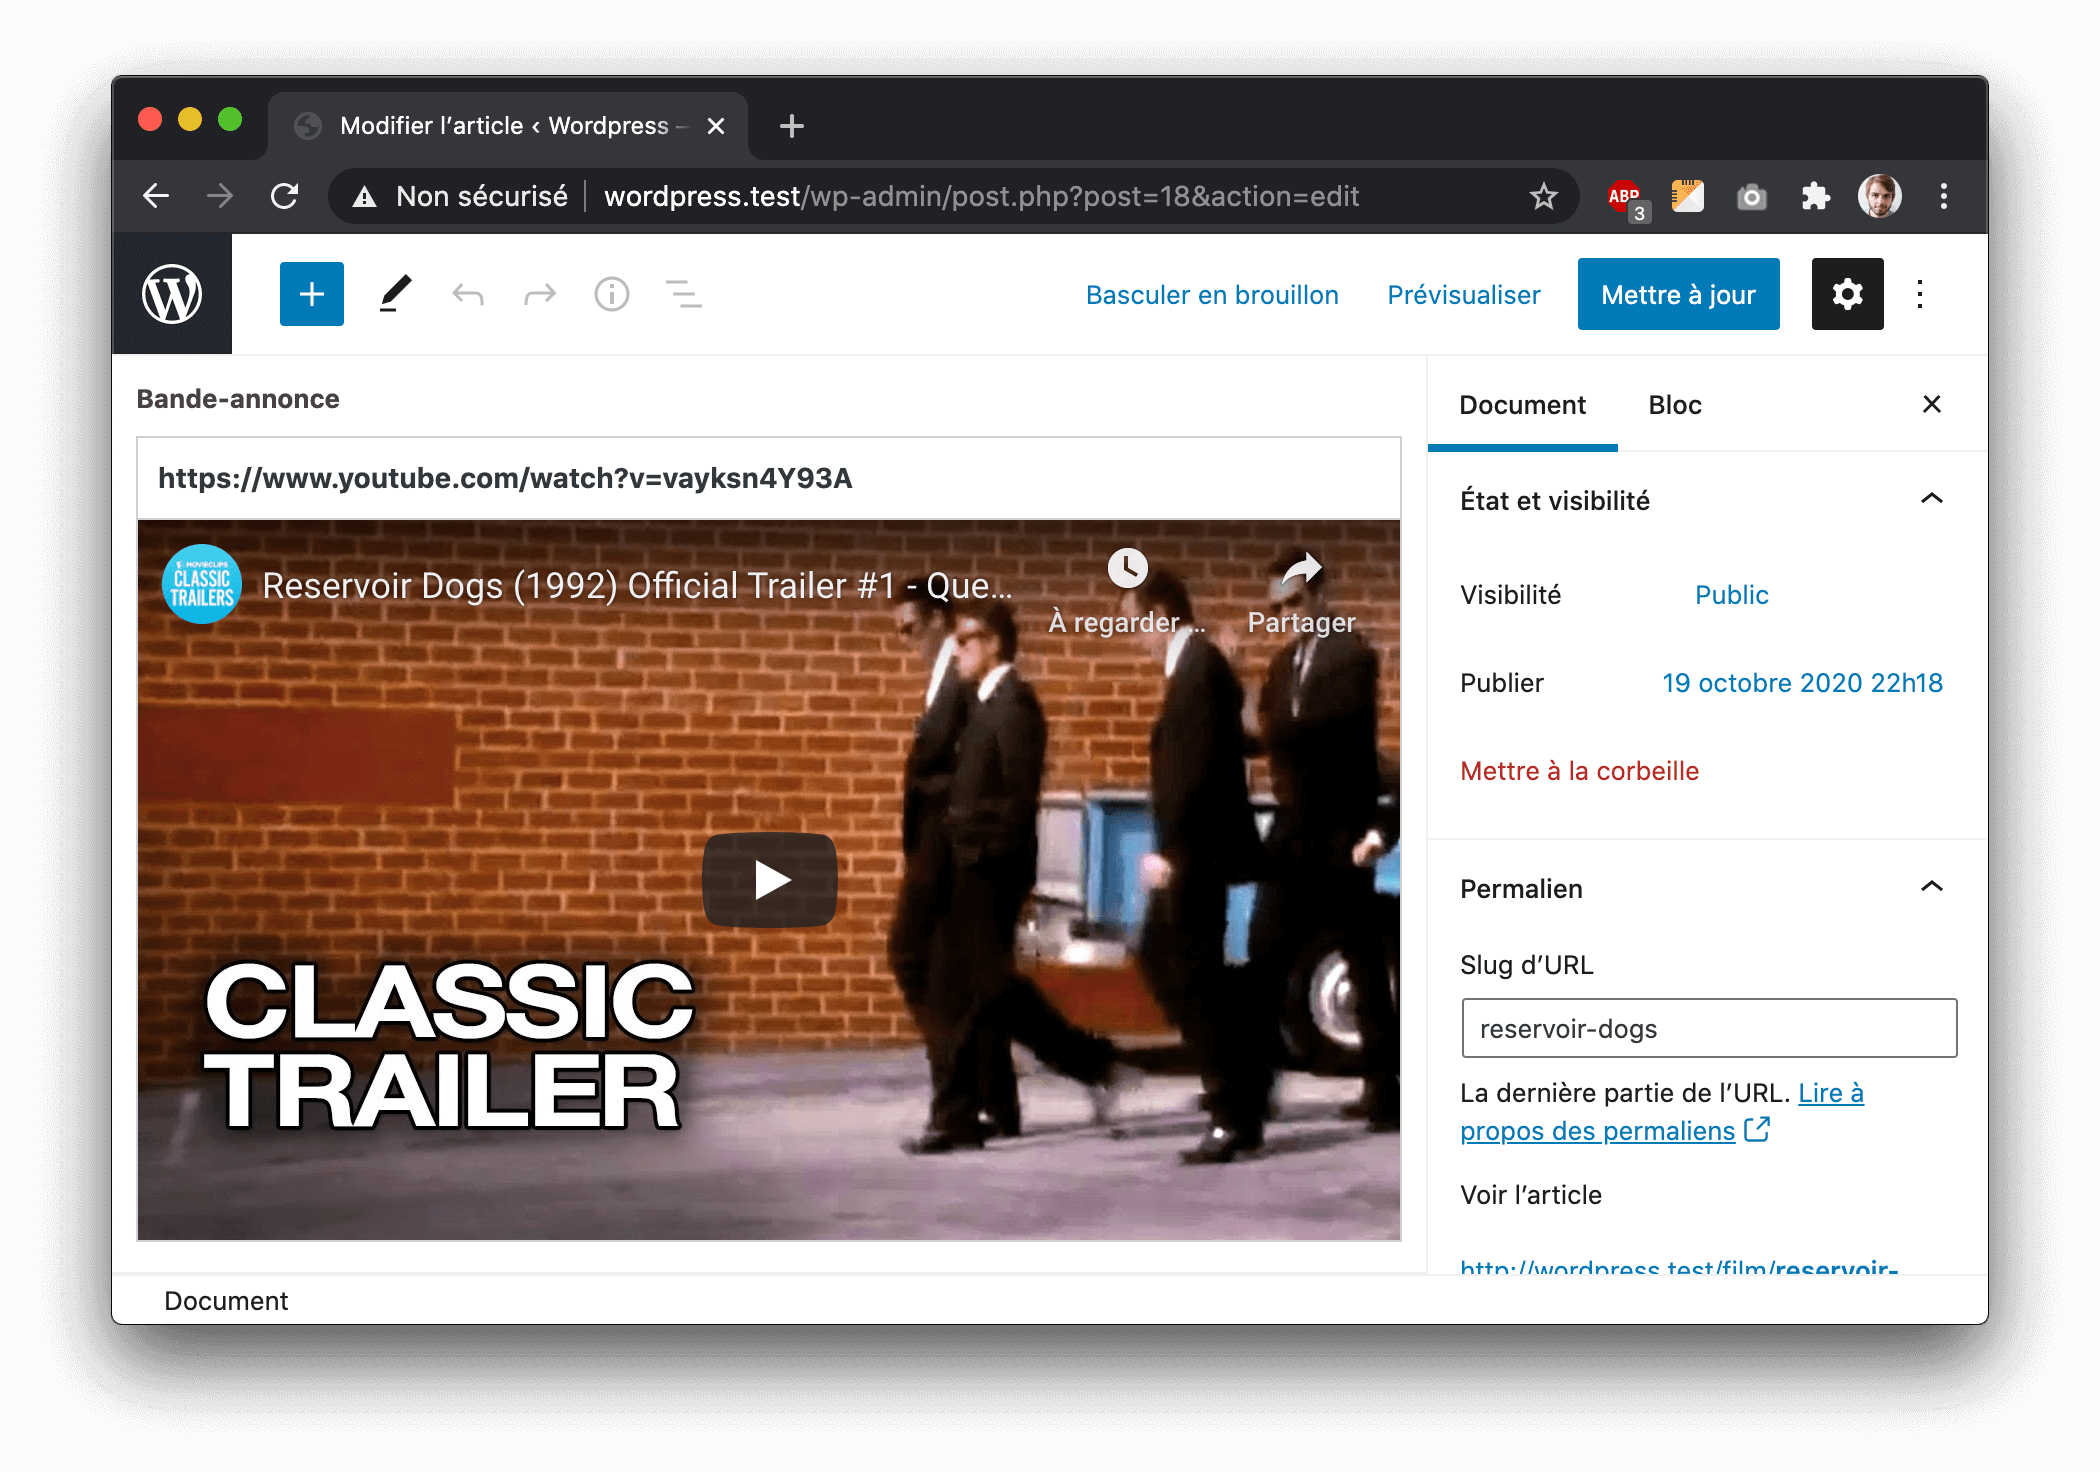
Task: Select the pencil tools icon
Action: [x=395, y=294]
